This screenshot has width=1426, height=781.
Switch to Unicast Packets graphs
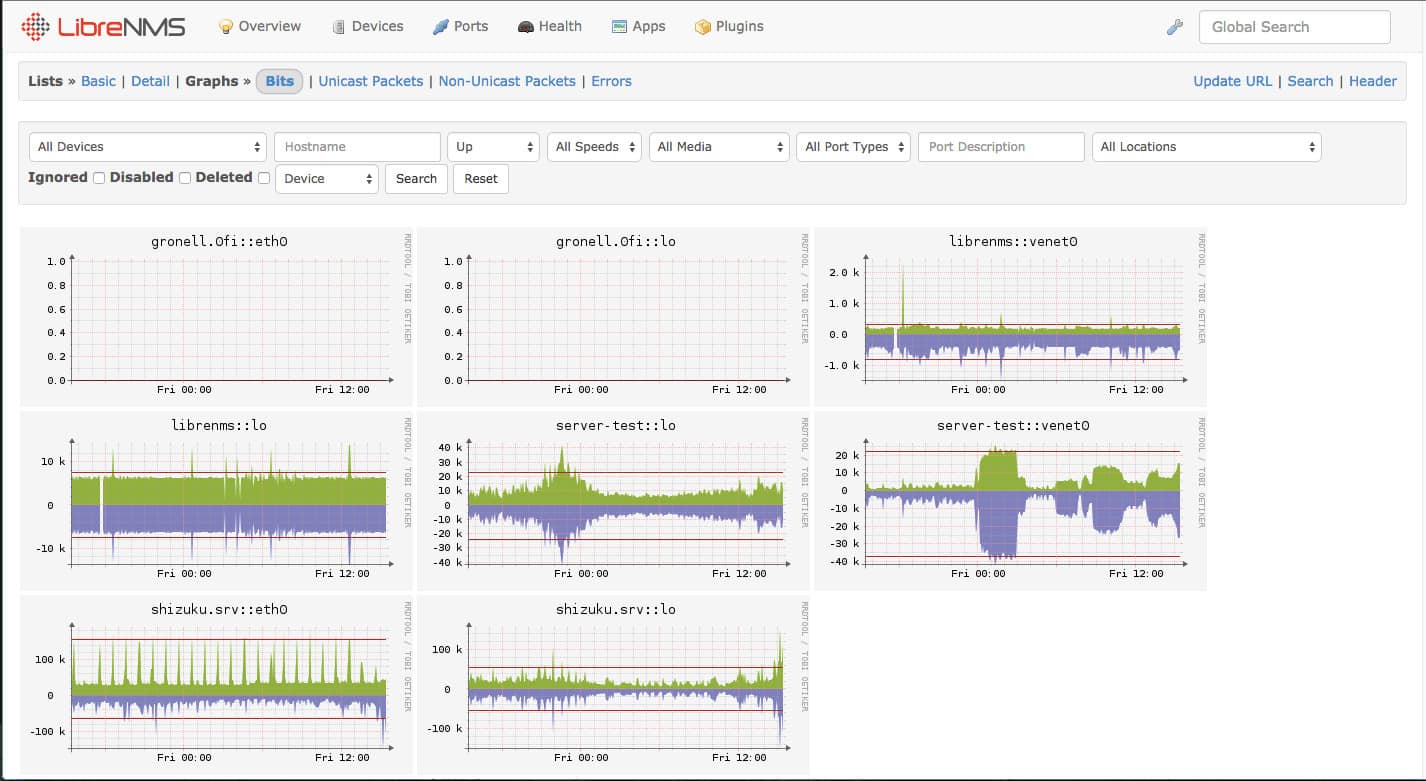[370, 81]
